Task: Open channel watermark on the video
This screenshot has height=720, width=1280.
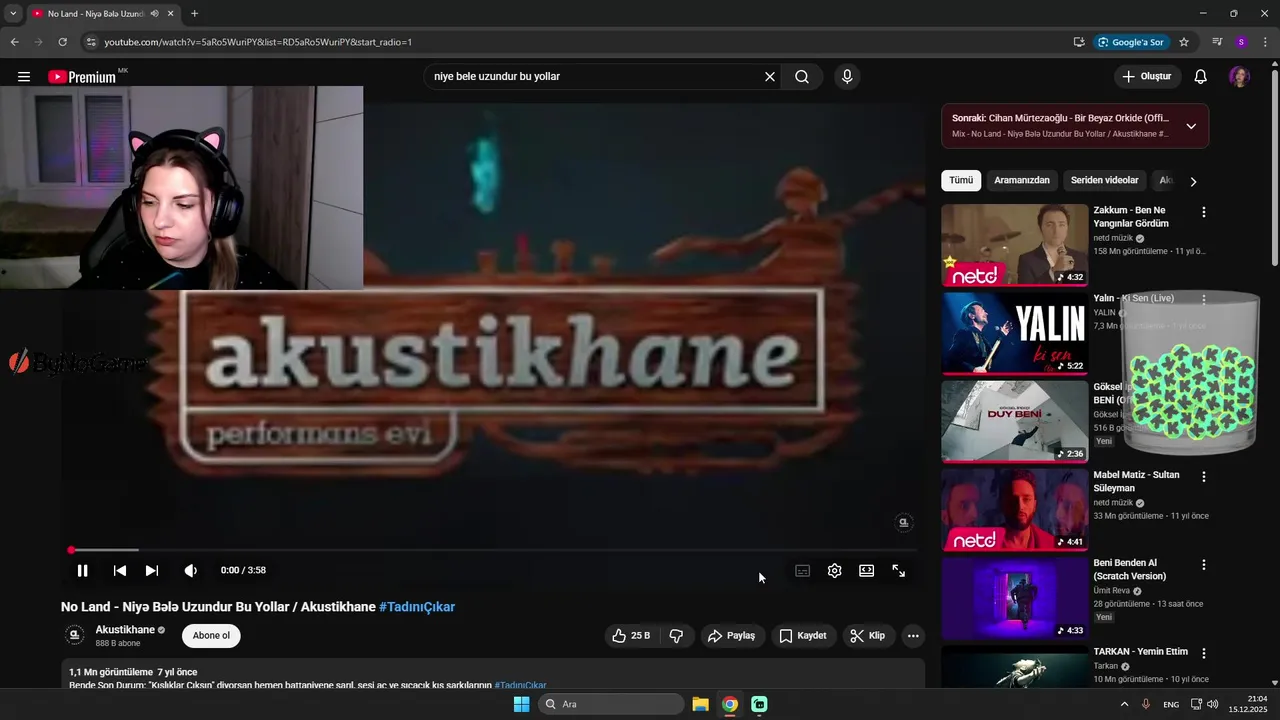Action: pos(904,522)
